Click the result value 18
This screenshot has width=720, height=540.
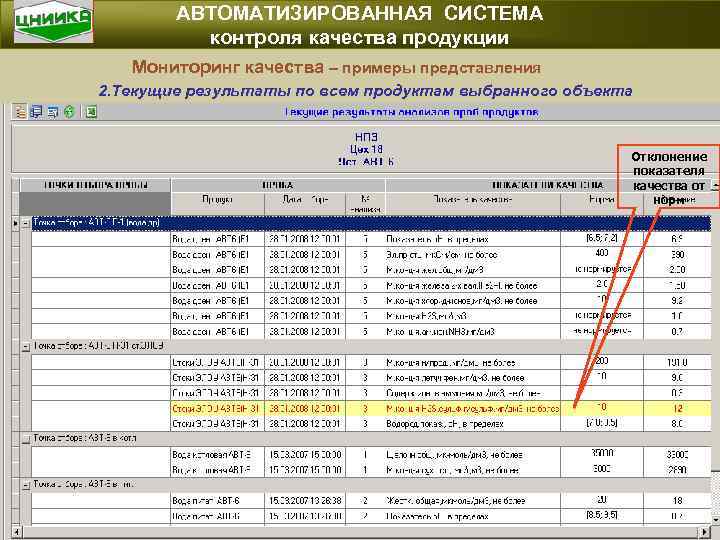pos(678,501)
